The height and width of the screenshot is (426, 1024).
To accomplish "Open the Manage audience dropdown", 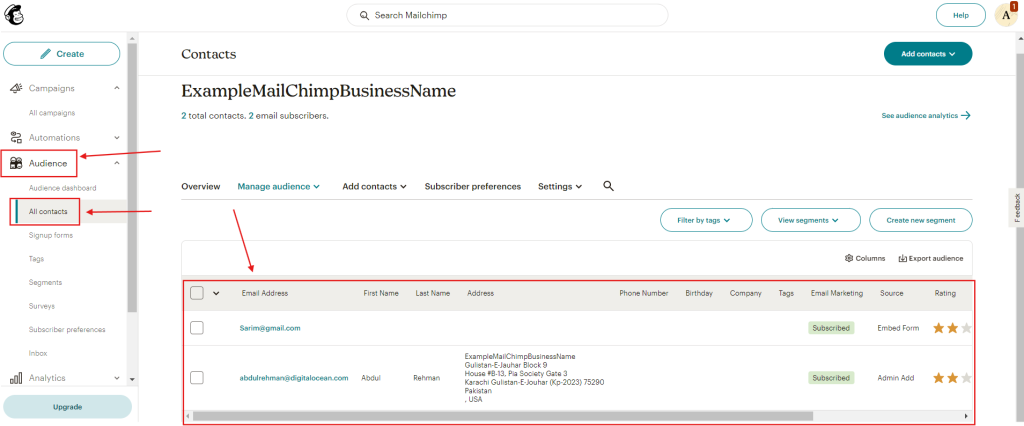I will click(x=278, y=186).
